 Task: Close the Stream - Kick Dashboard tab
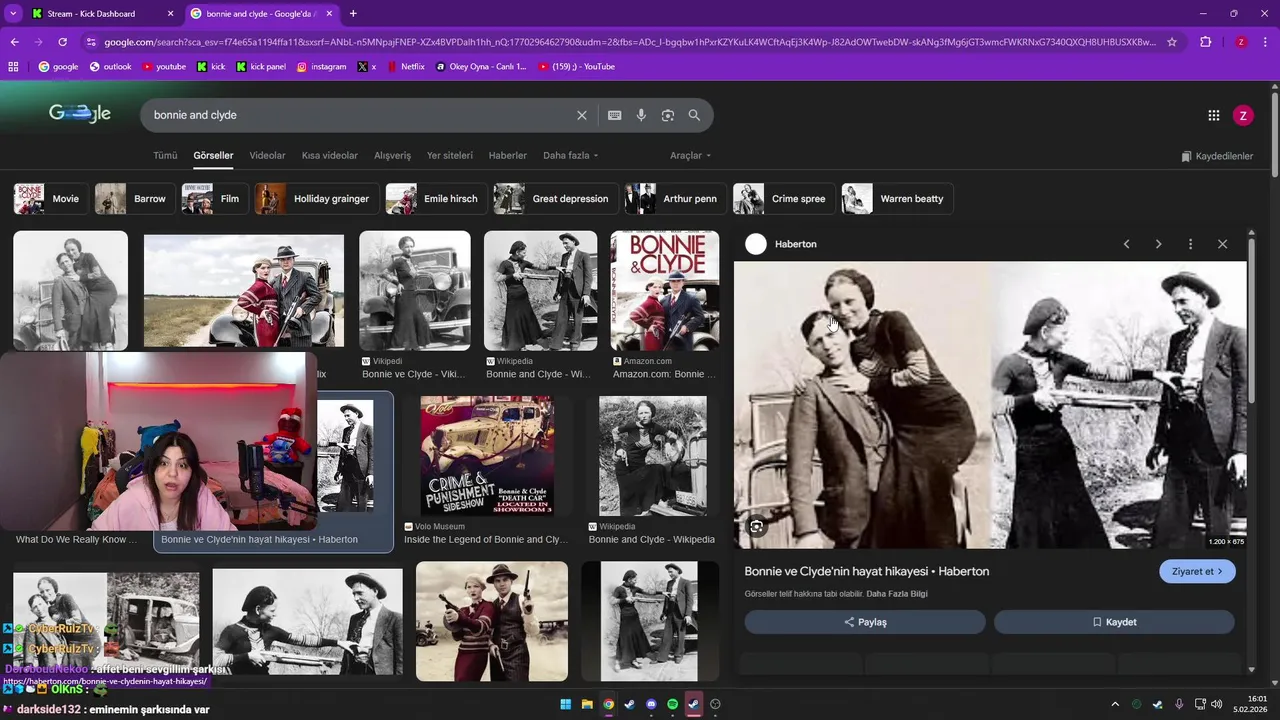pos(170,14)
